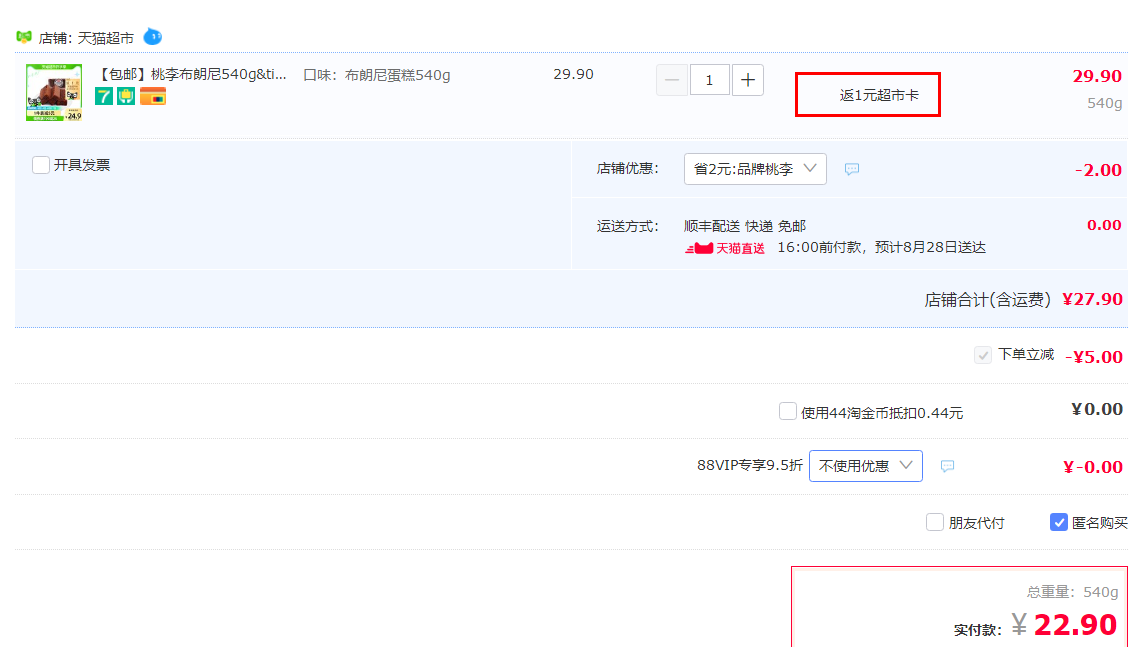This screenshot has height=647, width=1148.
Task: Click the 天猫直送 delivery logo
Action: point(725,248)
